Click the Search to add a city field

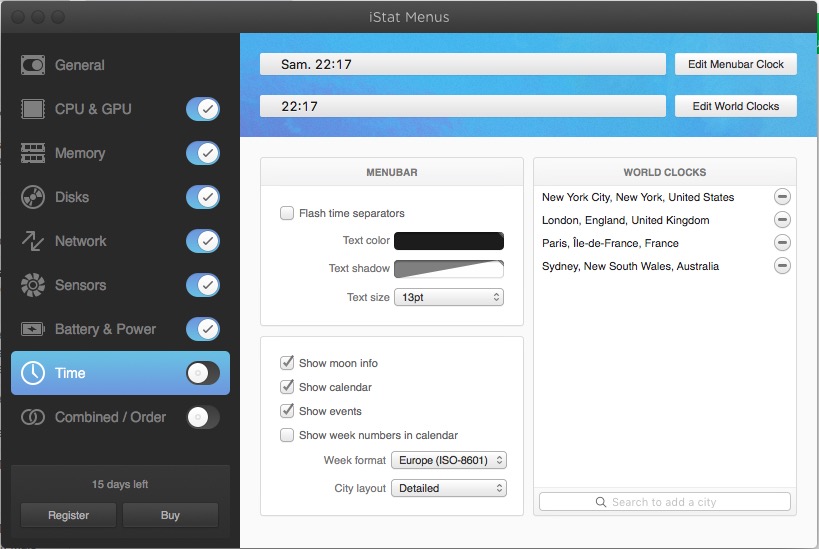[x=664, y=502]
